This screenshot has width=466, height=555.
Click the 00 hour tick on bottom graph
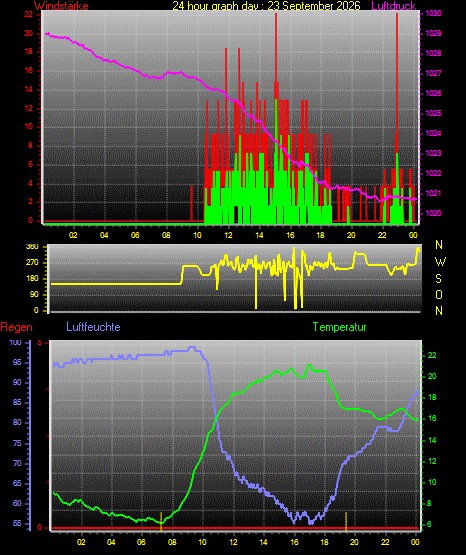pyautogui.click(x=415, y=542)
